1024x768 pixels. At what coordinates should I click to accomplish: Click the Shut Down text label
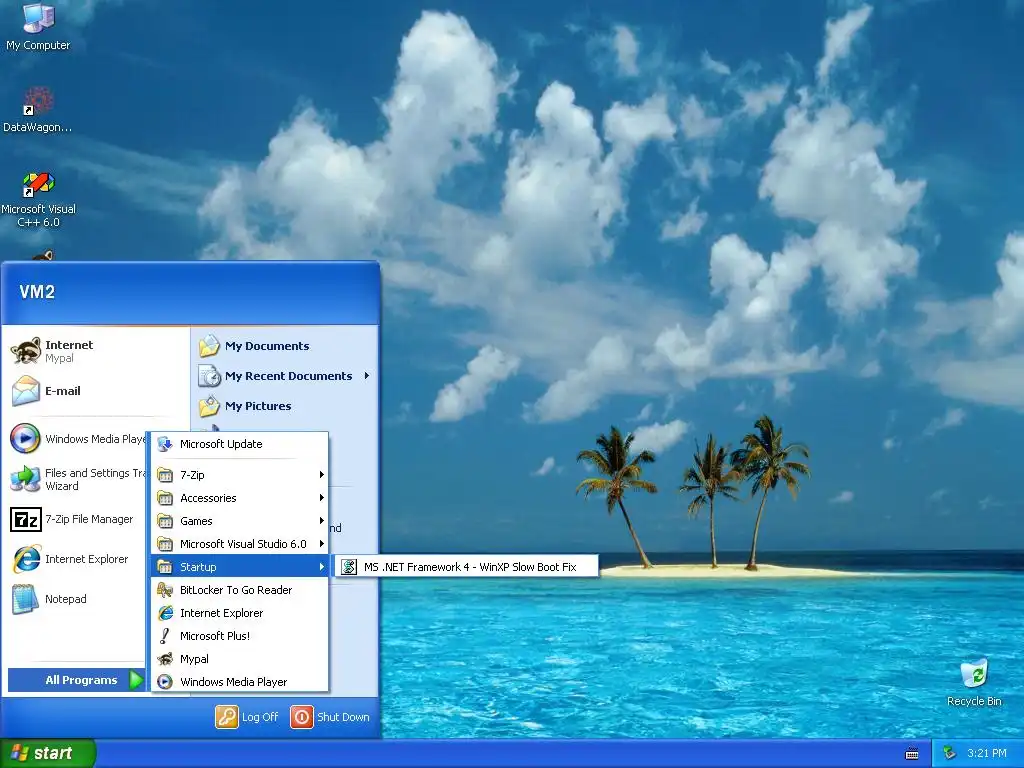coord(343,716)
